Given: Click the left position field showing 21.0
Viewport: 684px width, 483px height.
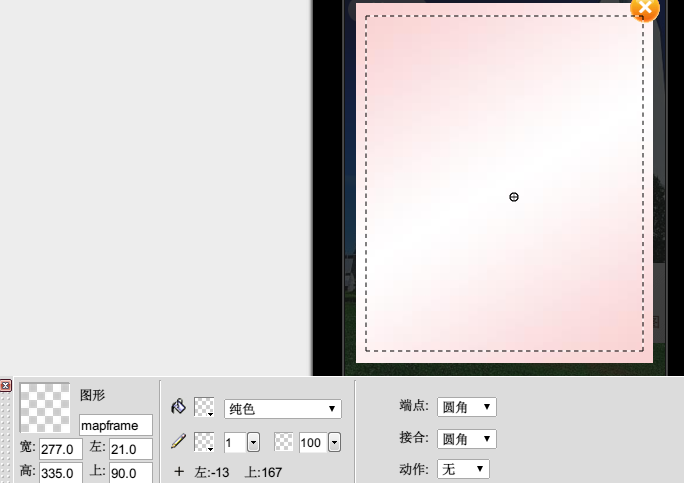Looking at the screenshot, I should tap(130, 449).
